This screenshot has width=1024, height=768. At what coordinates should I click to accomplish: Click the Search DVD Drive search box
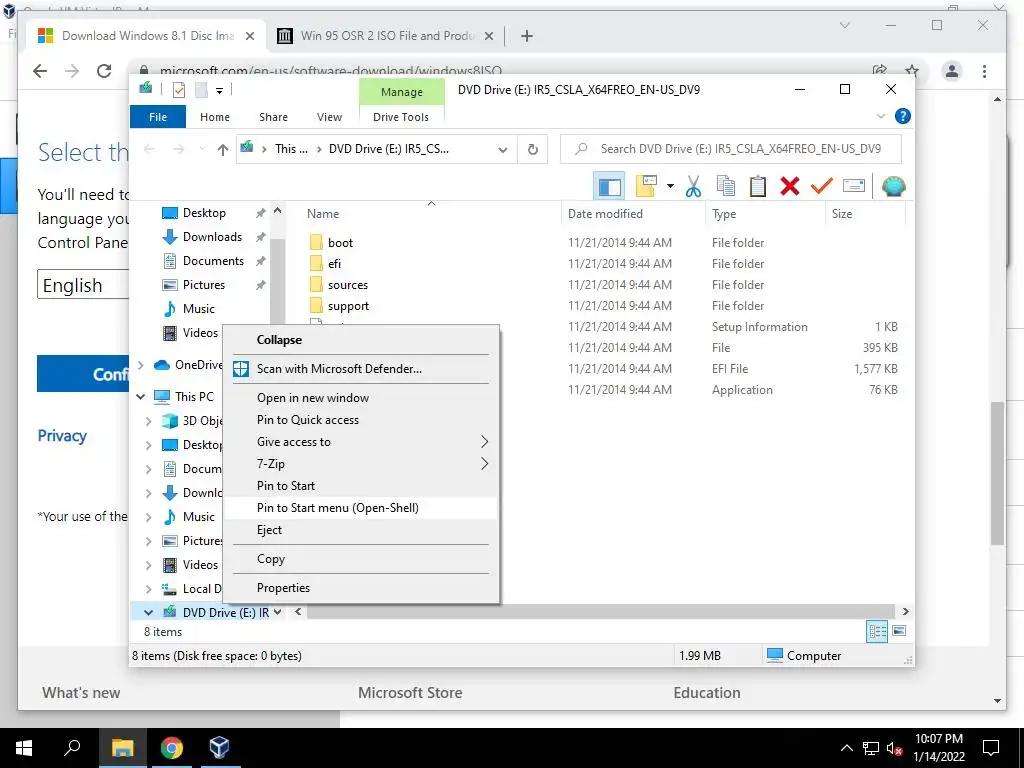(x=731, y=149)
